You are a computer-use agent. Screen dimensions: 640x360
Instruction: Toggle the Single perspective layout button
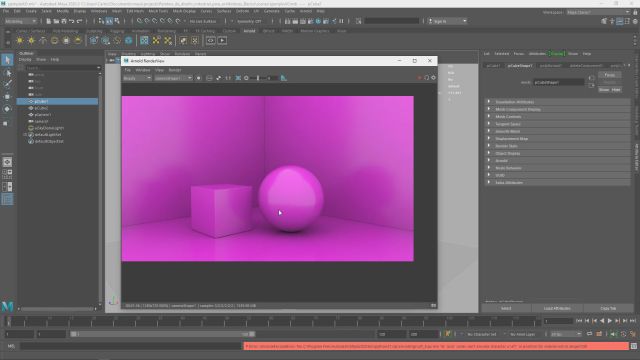click(7, 162)
